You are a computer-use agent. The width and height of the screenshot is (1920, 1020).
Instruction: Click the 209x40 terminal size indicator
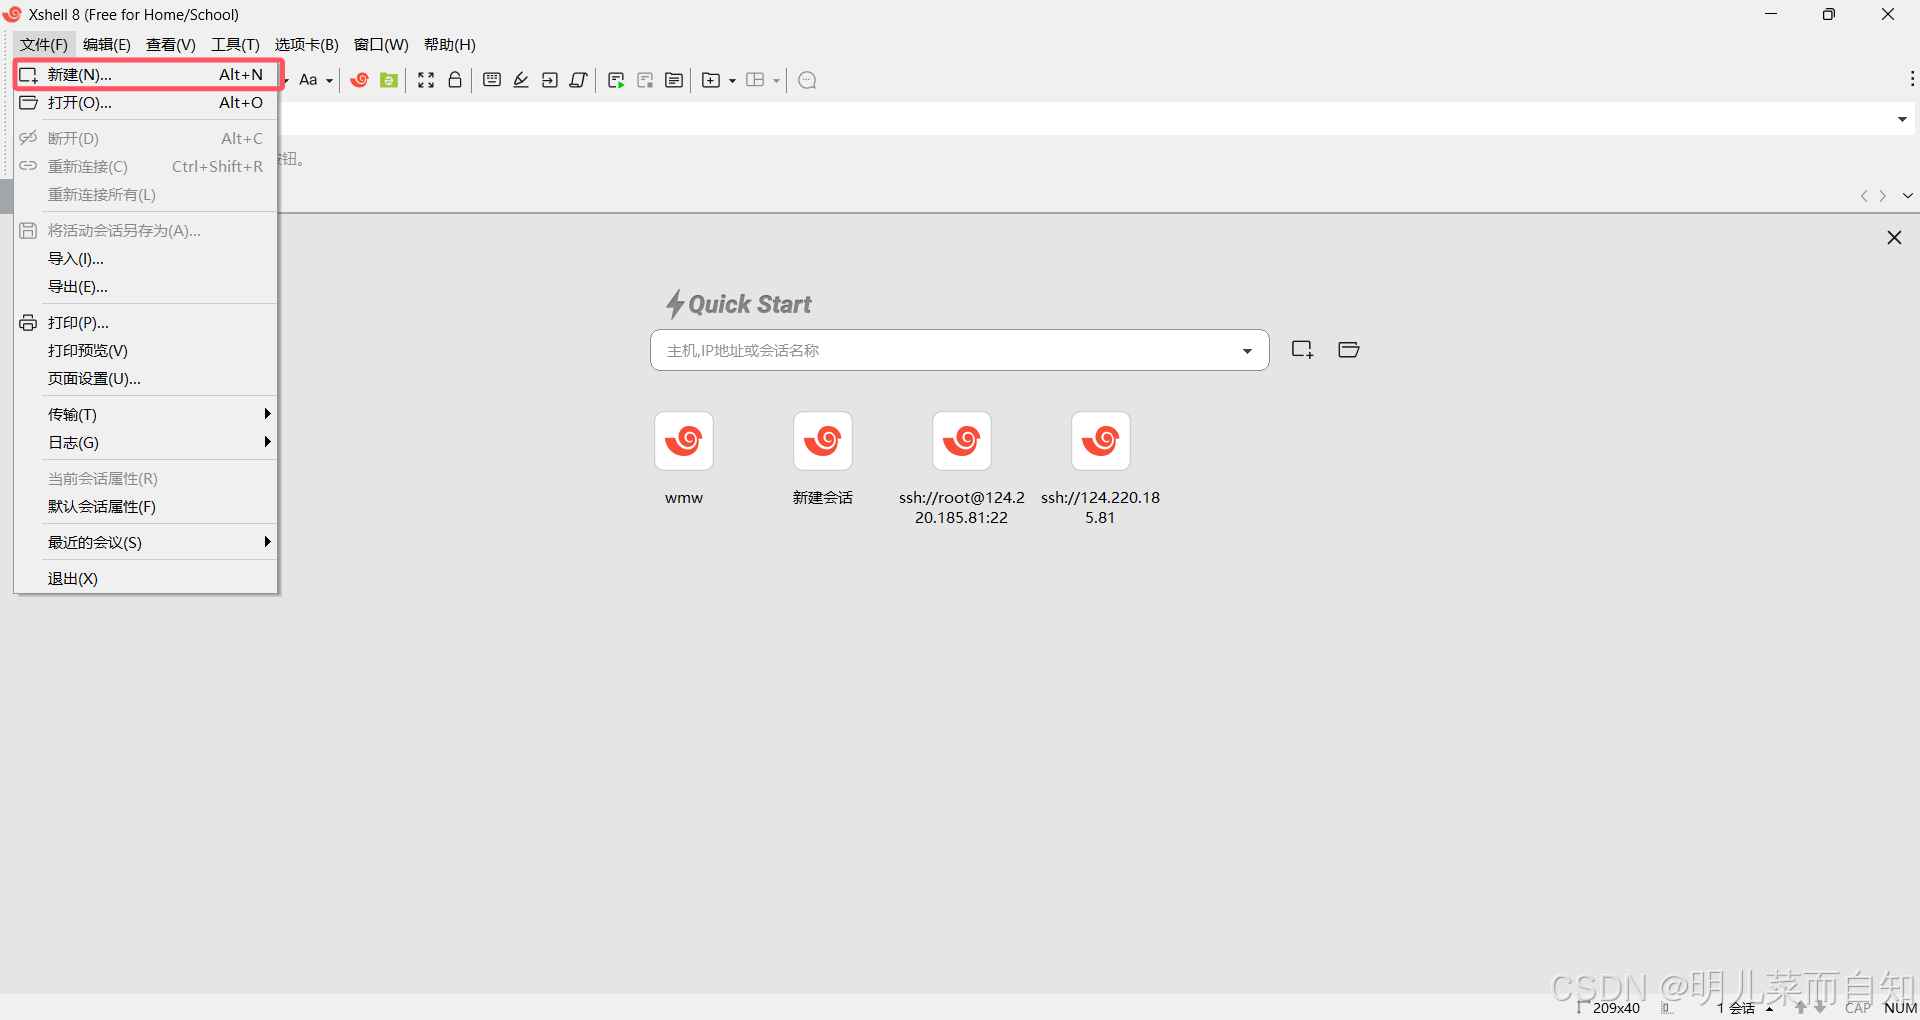1616,1008
